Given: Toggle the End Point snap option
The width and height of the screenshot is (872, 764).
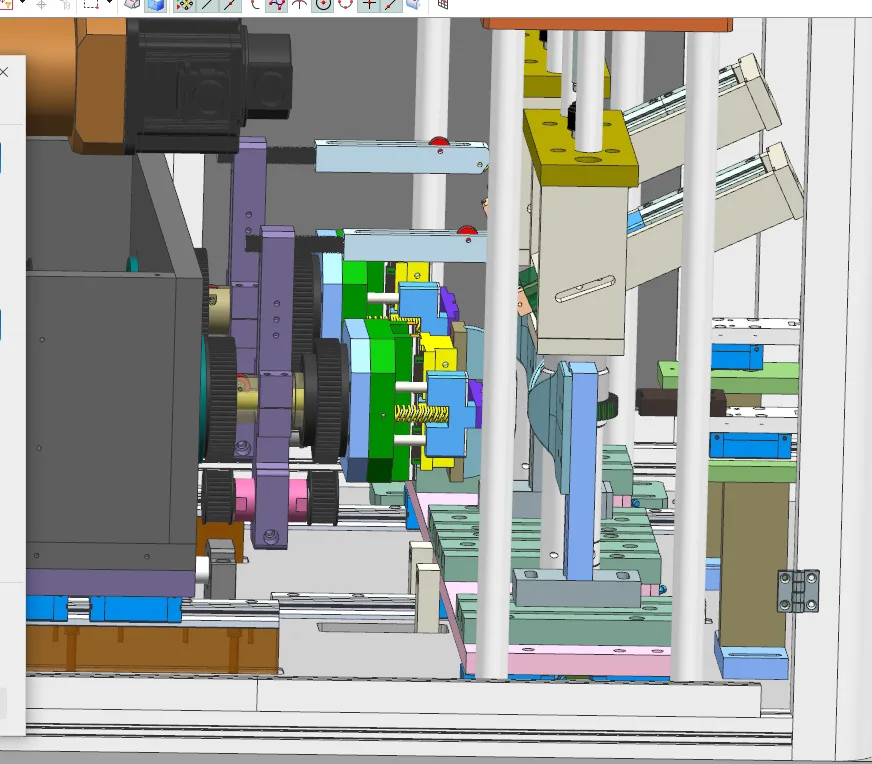Looking at the screenshot, I should [207, 5].
